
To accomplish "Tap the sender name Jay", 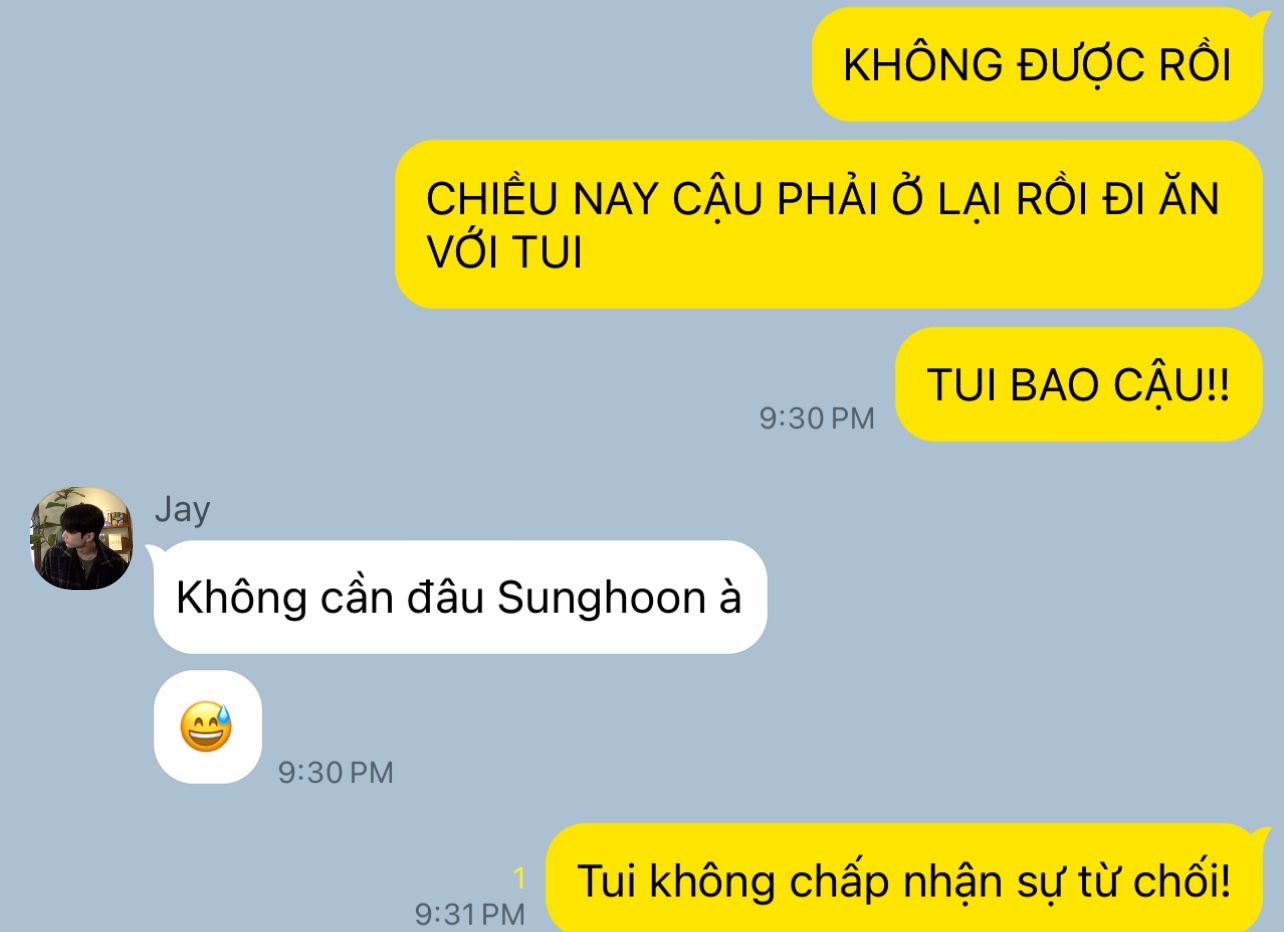I will click(182, 510).
